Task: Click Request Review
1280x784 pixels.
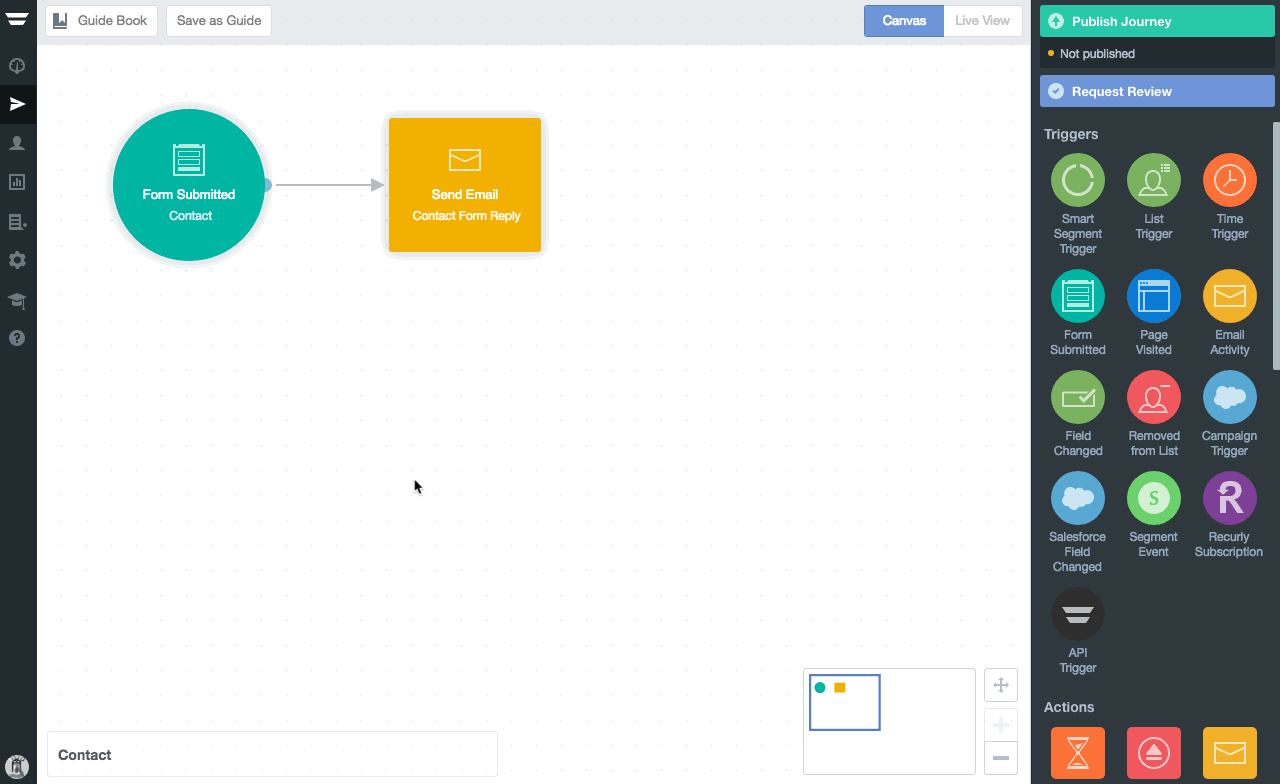Action: pos(1157,91)
